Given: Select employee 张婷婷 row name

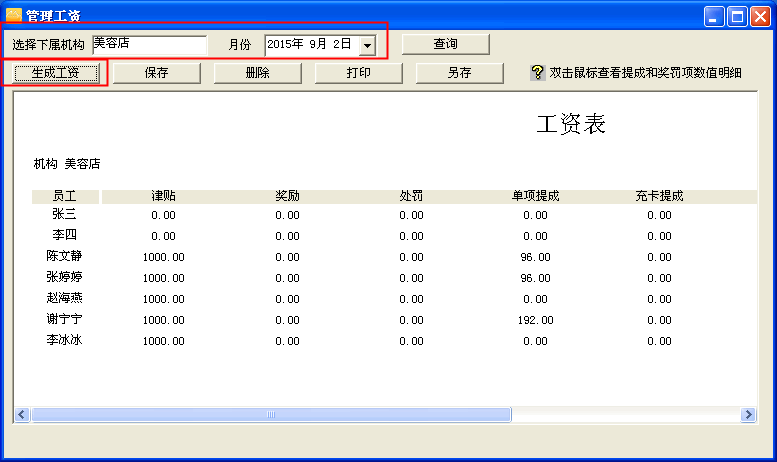Looking at the screenshot, I should point(64,277).
